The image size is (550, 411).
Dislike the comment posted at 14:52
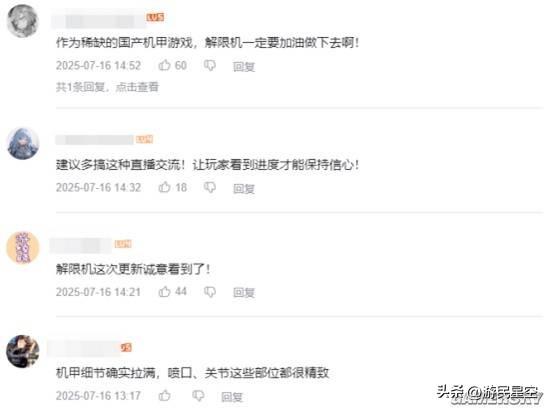pyautogui.click(x=210, y=66)
